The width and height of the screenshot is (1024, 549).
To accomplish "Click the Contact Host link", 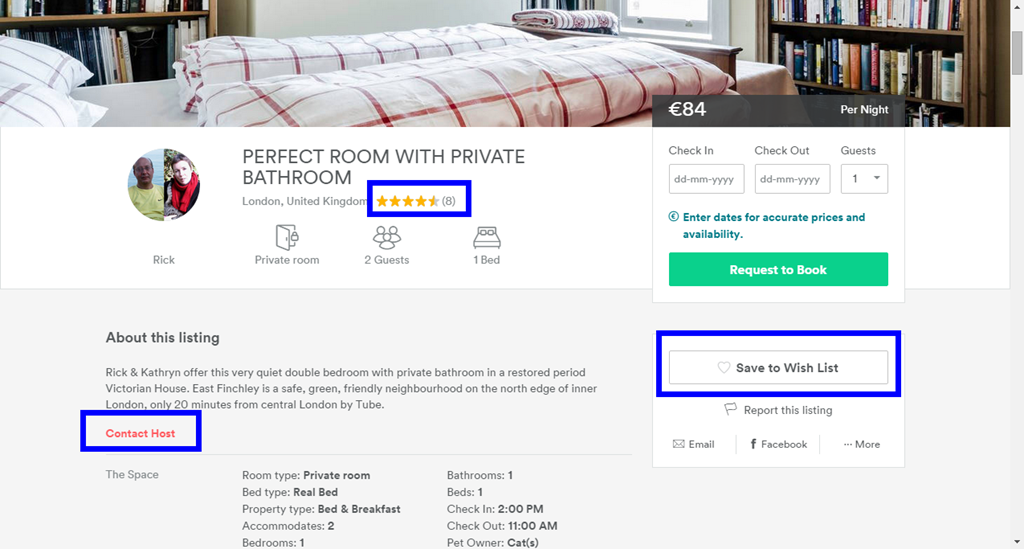I will [x=140, y=434].
